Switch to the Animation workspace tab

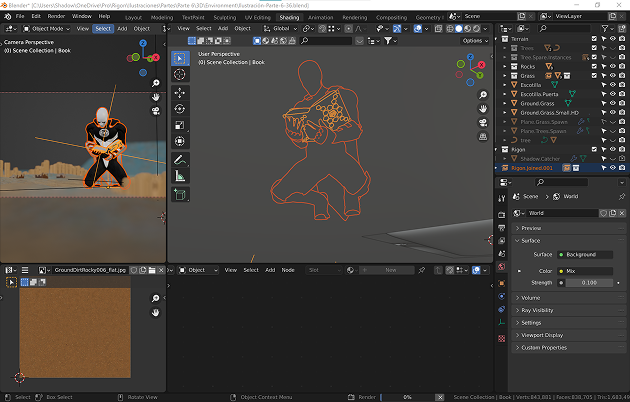pyautogui.click(x=321, y=17)
